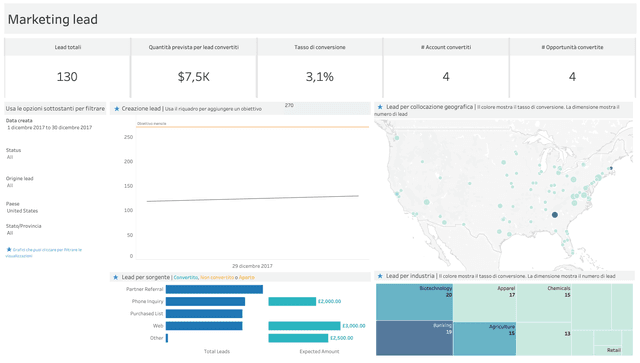Click the star icon beside the filter hint text
The height and width of the screenshot is (363, 640).
pos(9,249)
